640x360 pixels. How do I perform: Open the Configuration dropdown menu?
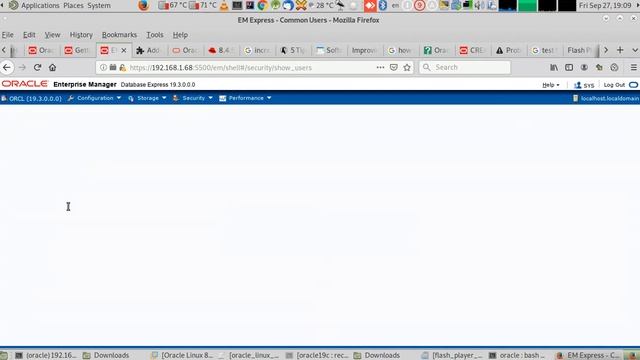click(95, 98)
